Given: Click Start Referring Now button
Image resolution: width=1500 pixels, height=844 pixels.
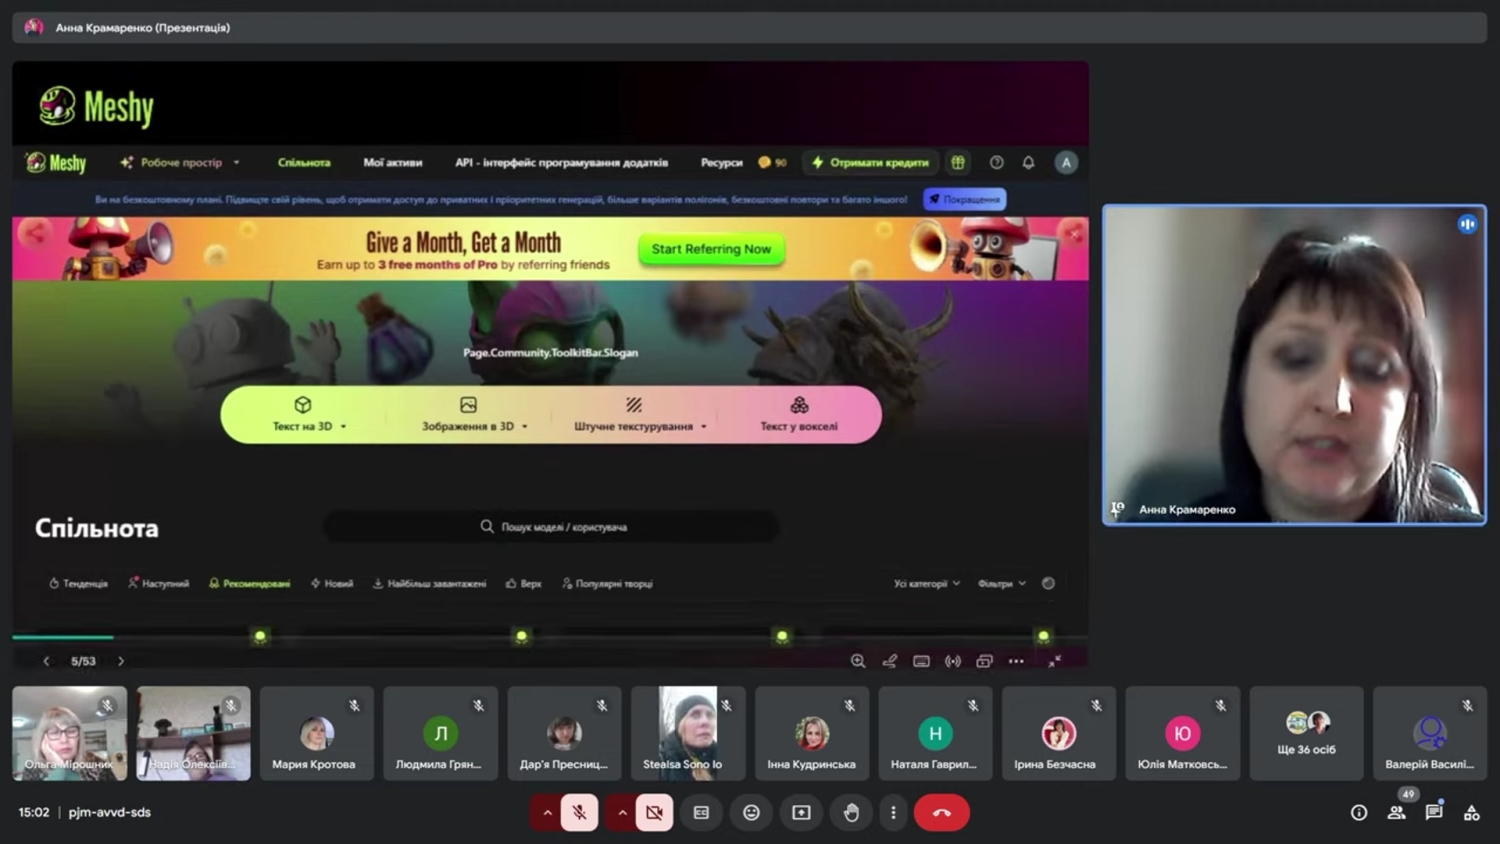Looking at the screenshot, I should point(711,249).
